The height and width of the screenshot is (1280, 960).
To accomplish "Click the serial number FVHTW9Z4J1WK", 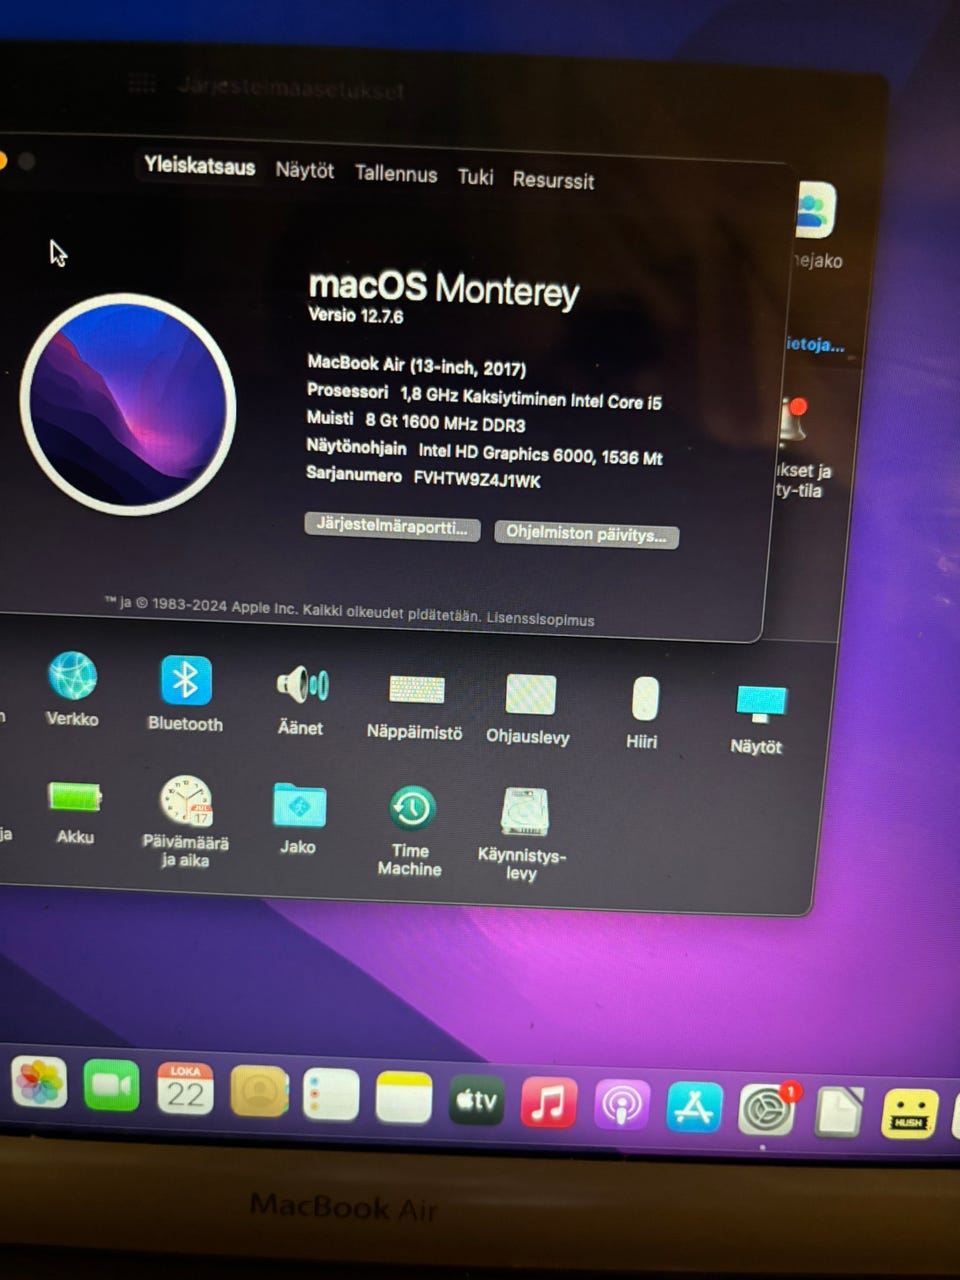I will click(x=477, y=479).
